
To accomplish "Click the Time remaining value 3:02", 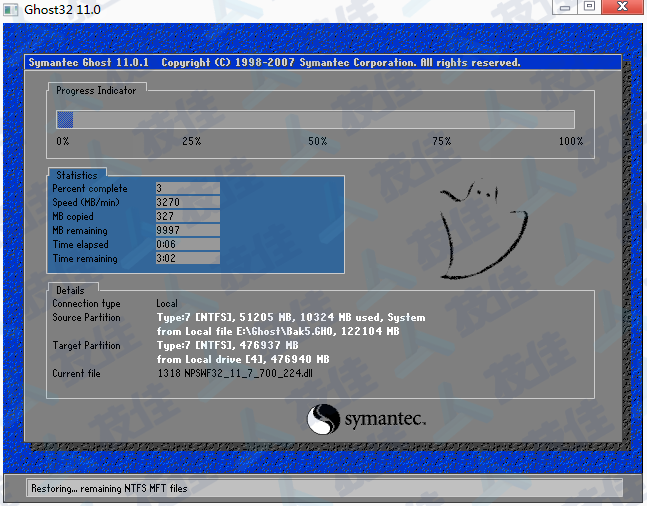I will pos(188,258).
